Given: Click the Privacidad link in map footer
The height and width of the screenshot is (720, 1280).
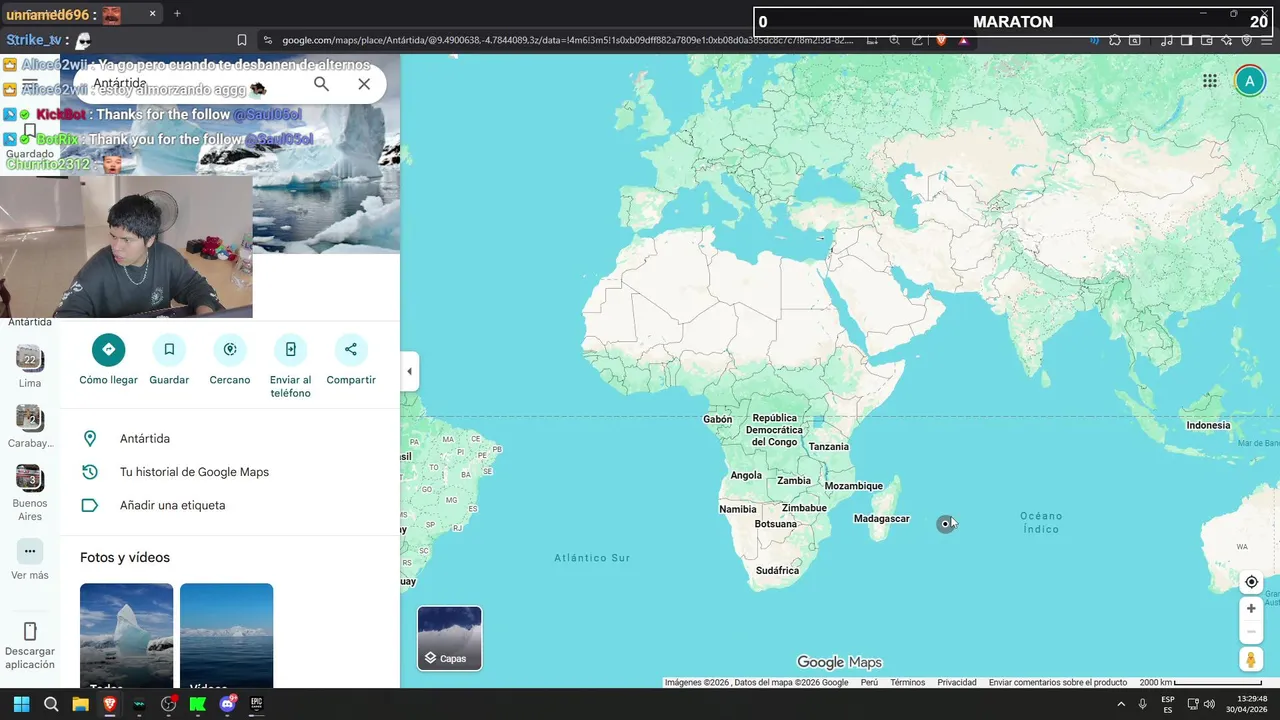Looking at the screenshot, I should (956, 683).
